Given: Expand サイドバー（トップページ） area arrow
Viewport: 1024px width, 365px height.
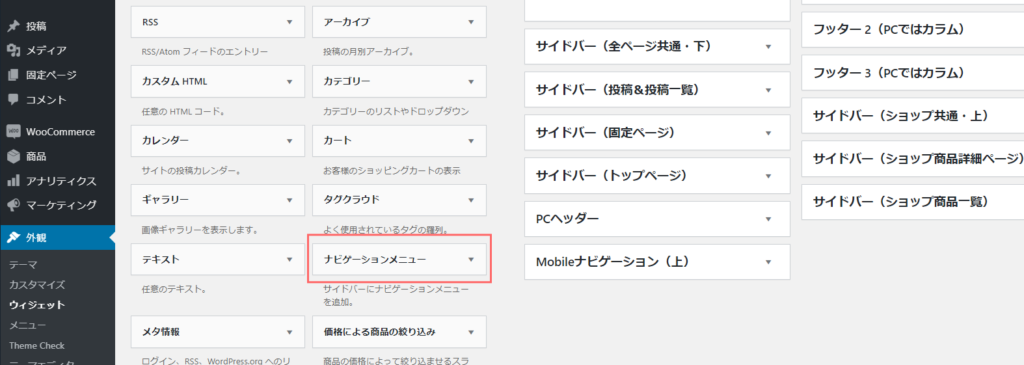Looking at the screenshot, I should pyautogui.click(x=769, y=176).
